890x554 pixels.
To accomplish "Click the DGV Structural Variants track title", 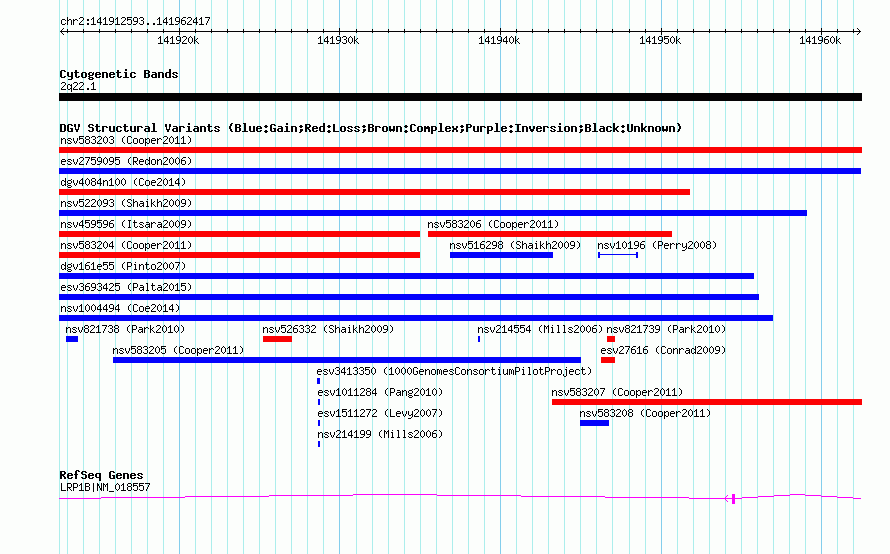I will (371, 128).
